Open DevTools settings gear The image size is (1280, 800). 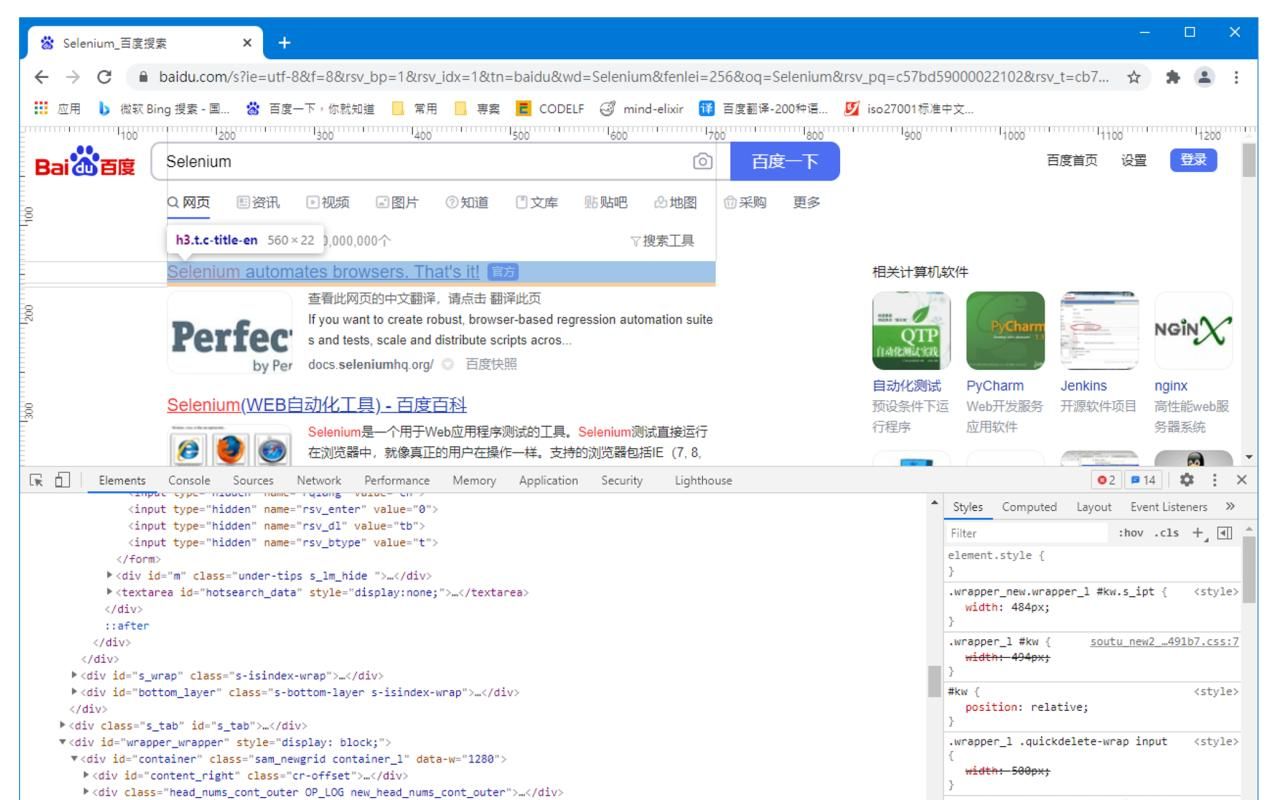[1186, 480]
